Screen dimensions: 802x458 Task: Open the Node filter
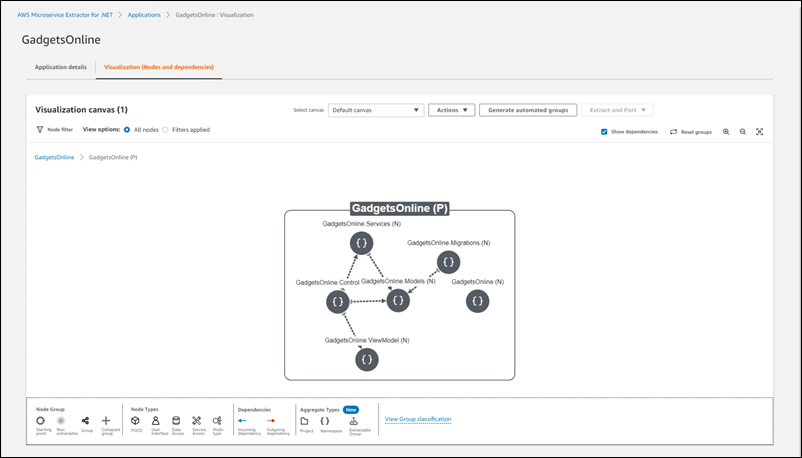tap(54, 129)
